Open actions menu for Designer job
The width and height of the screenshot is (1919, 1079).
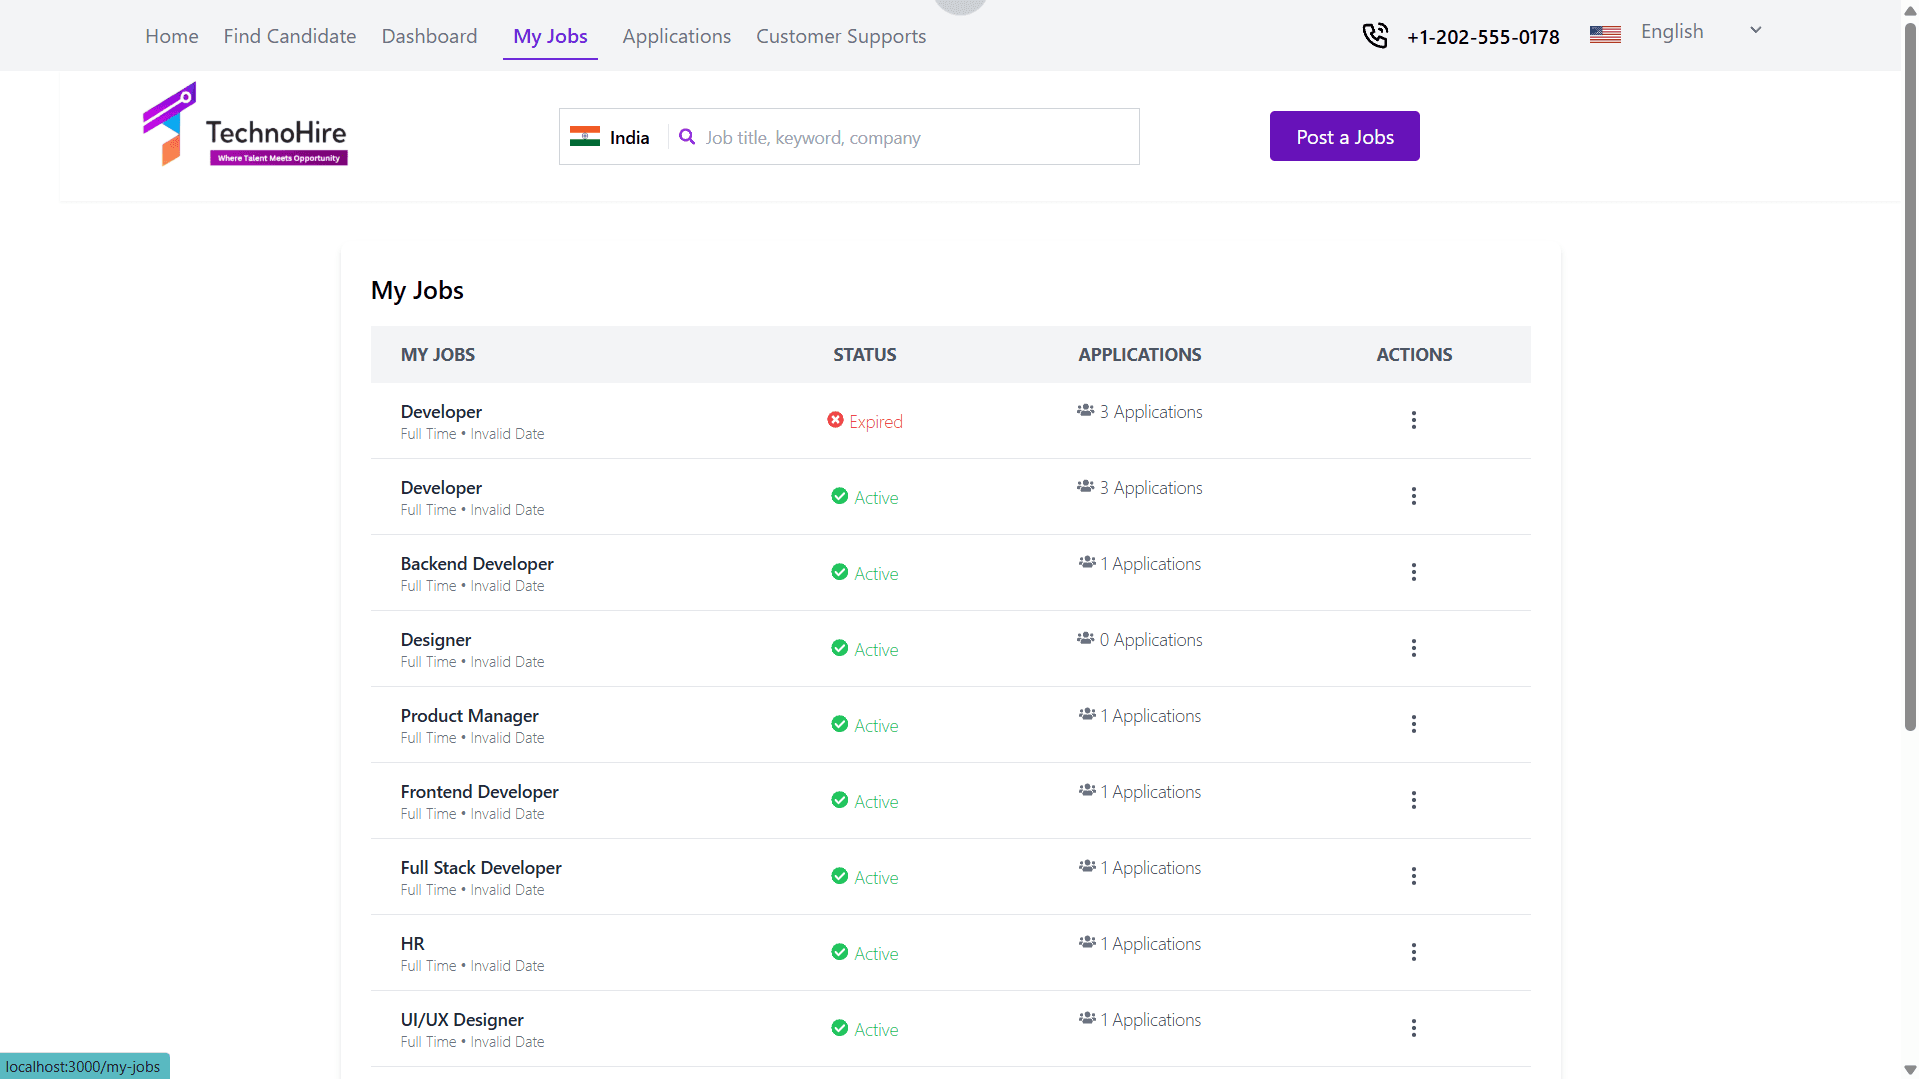click(1414, 648)
